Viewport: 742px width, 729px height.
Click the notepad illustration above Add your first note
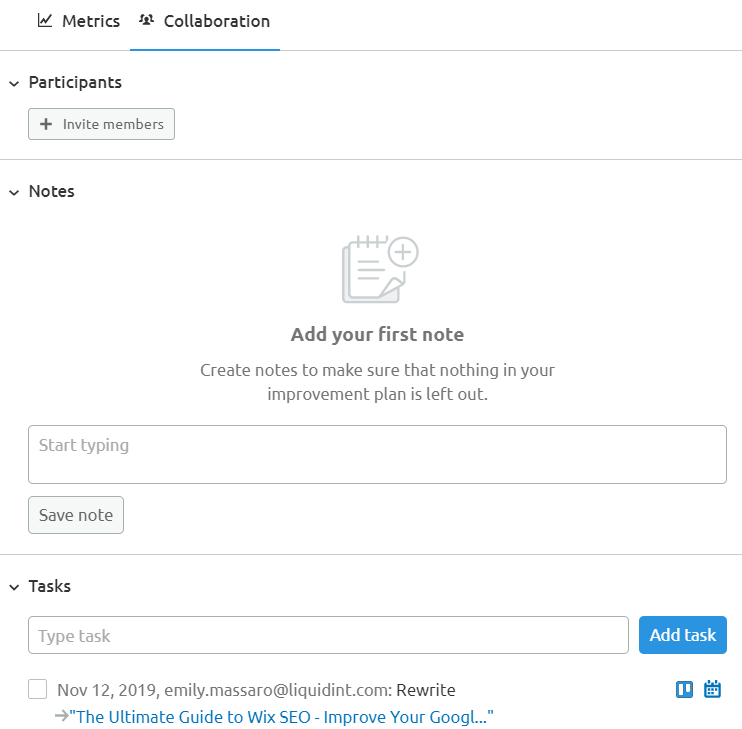[380, 269]
